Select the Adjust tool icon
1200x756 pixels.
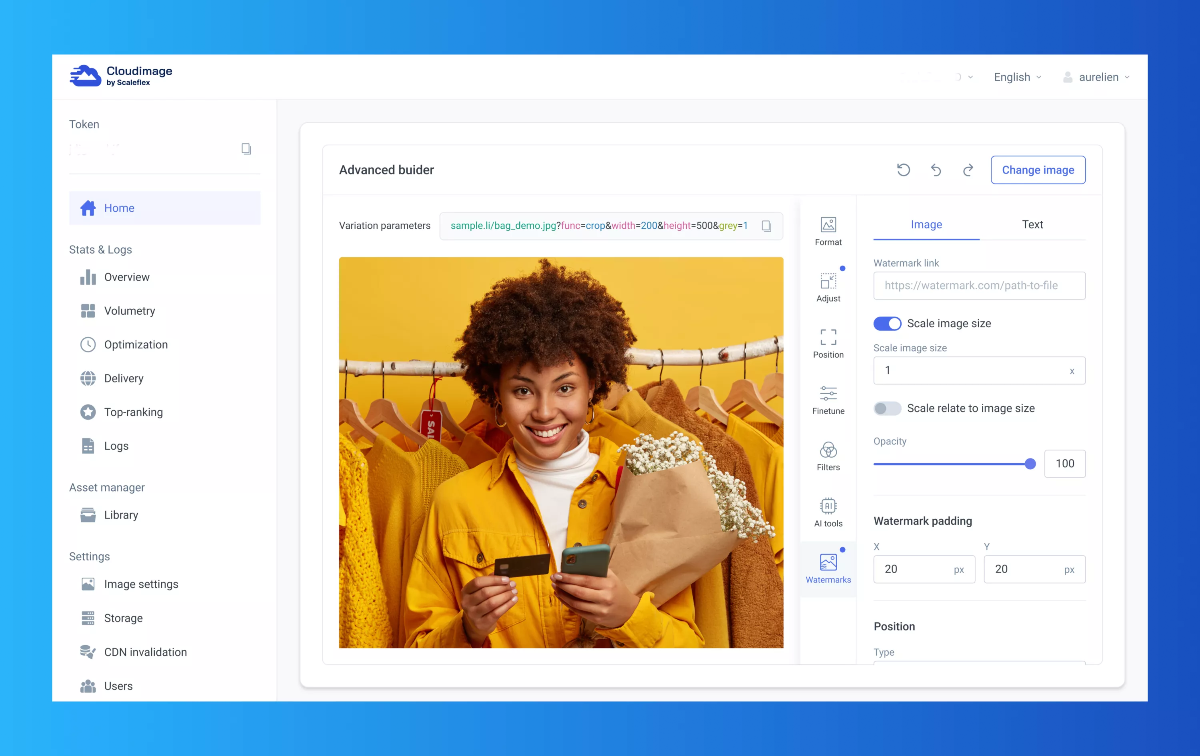[828, 286]
